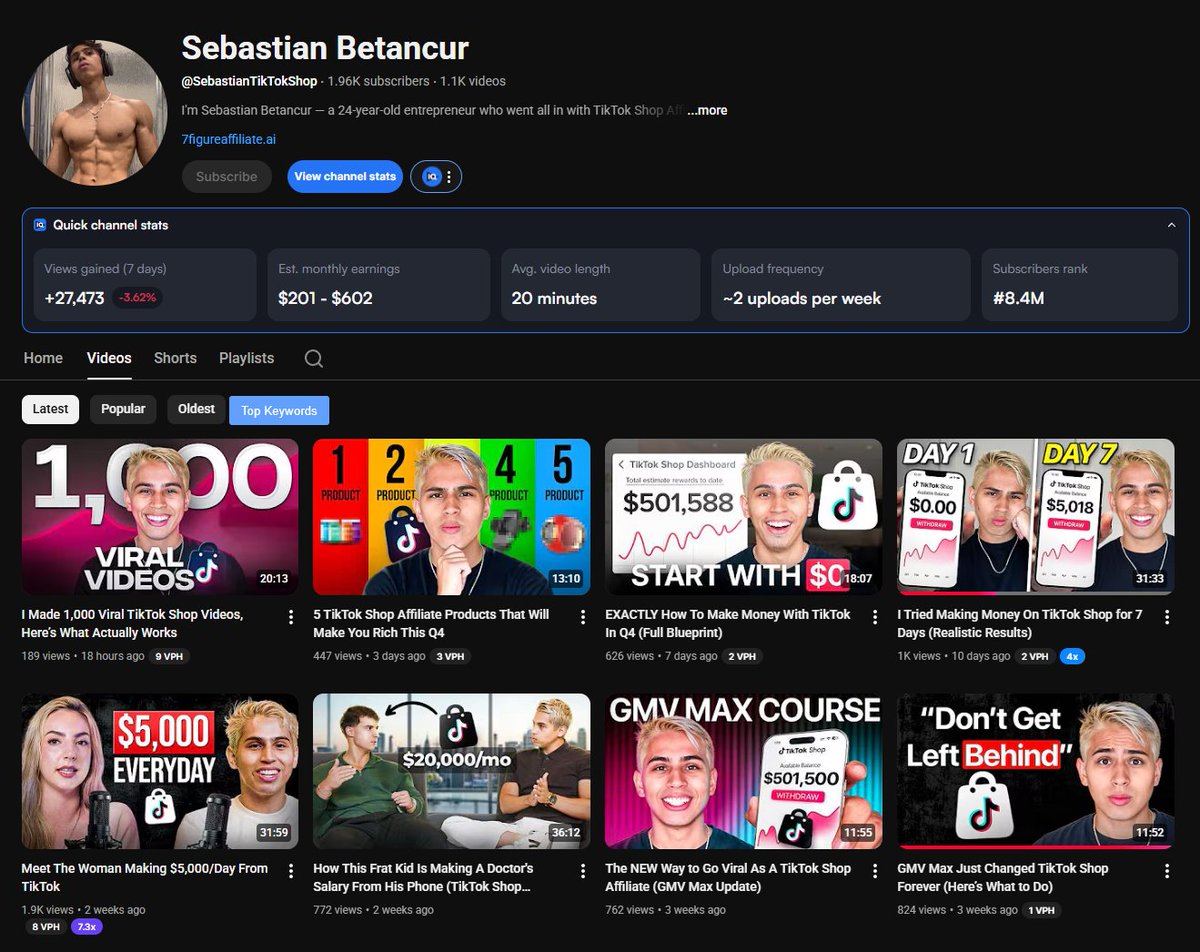Click title Meet The Woman Making $5,000/Day
1200x952 pixels.
tap(145, 877)
